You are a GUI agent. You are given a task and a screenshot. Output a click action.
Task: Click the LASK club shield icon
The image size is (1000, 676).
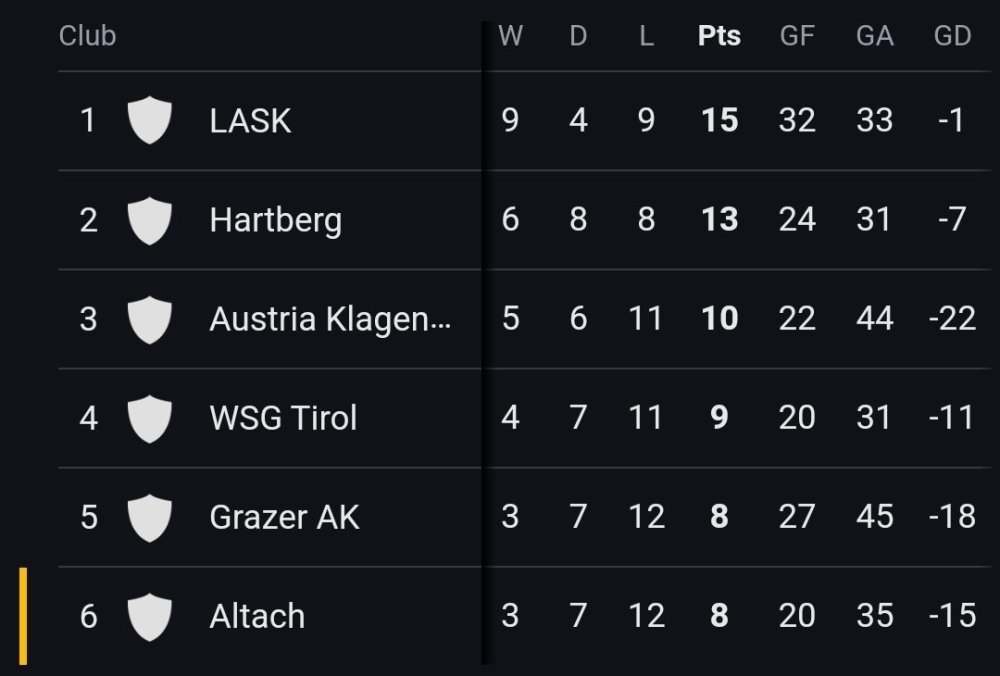(150, 120)
